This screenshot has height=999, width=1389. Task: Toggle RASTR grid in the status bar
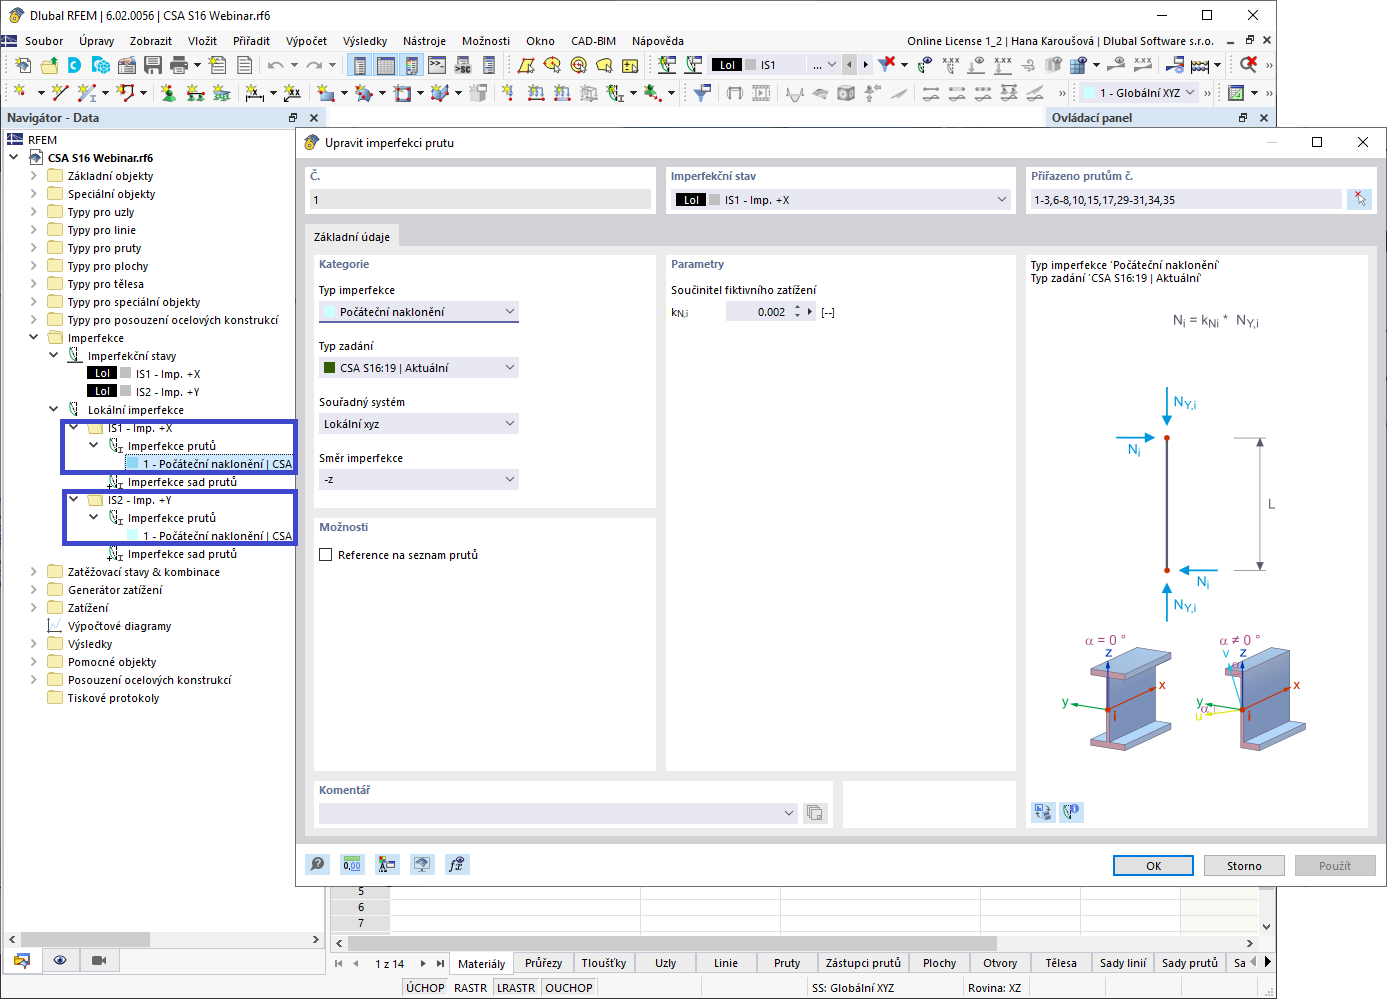[471, 988]
